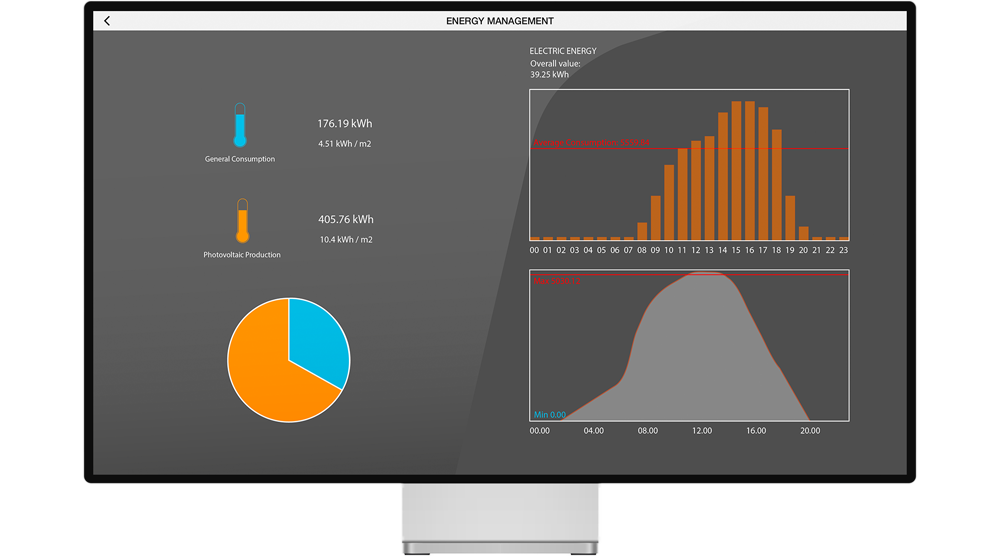Image resolution: width=1000 pixels, height=556 pixels.
Task: Click the ELECTRIC ENERGY heading
Action: click(x=563, y=51)
